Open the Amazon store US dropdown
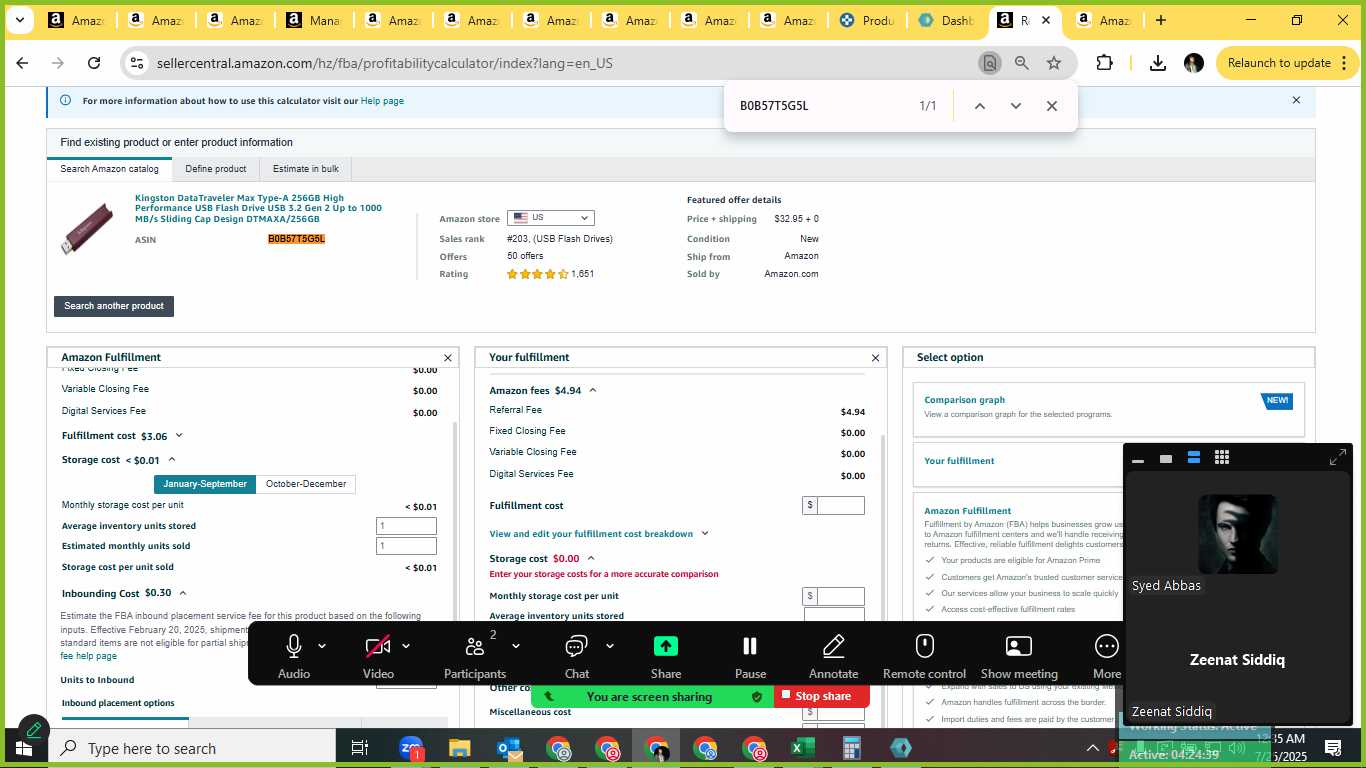This screenshot has height=768, width=1366. tap(551, 218)
